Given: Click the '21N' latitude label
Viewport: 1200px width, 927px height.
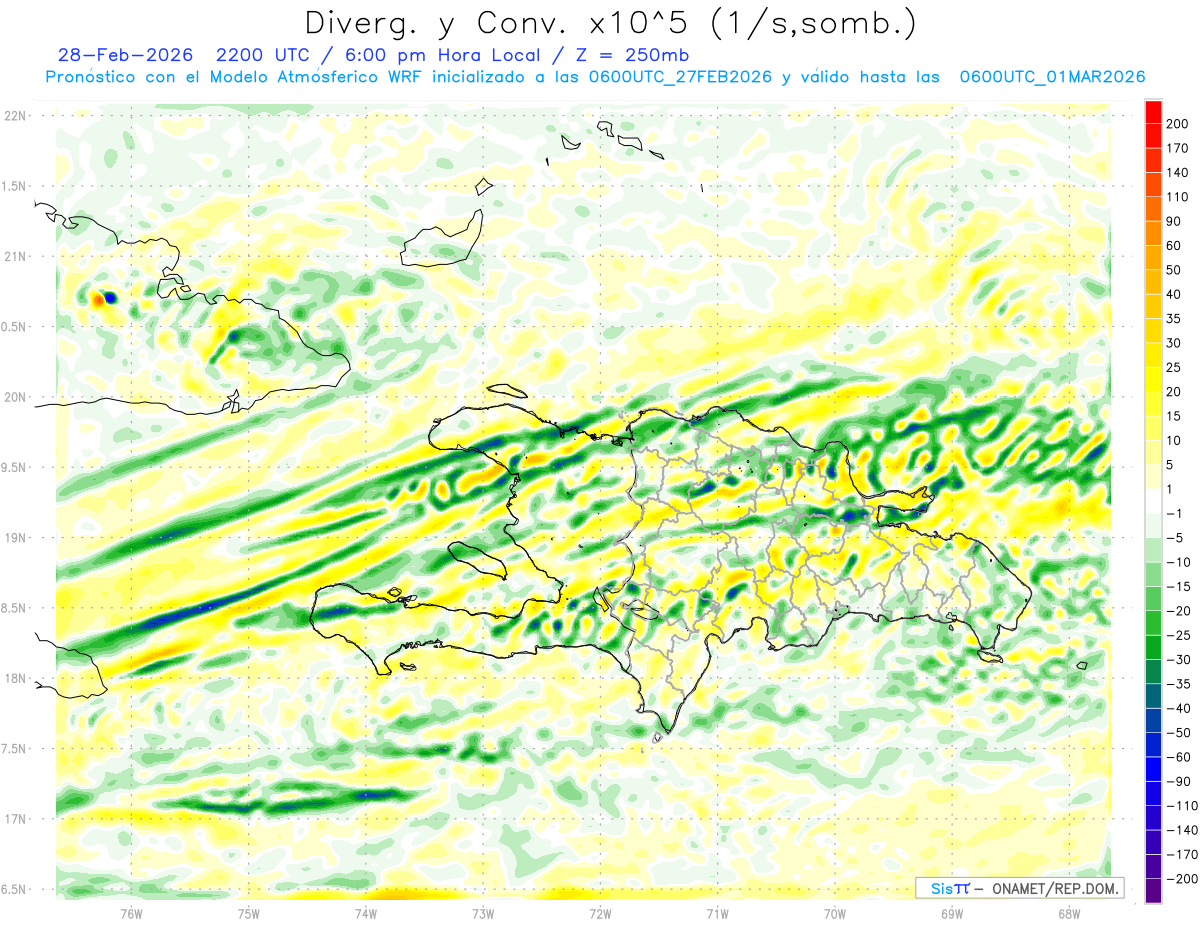Looking at the screenshot, I should (x=15, y=257).
